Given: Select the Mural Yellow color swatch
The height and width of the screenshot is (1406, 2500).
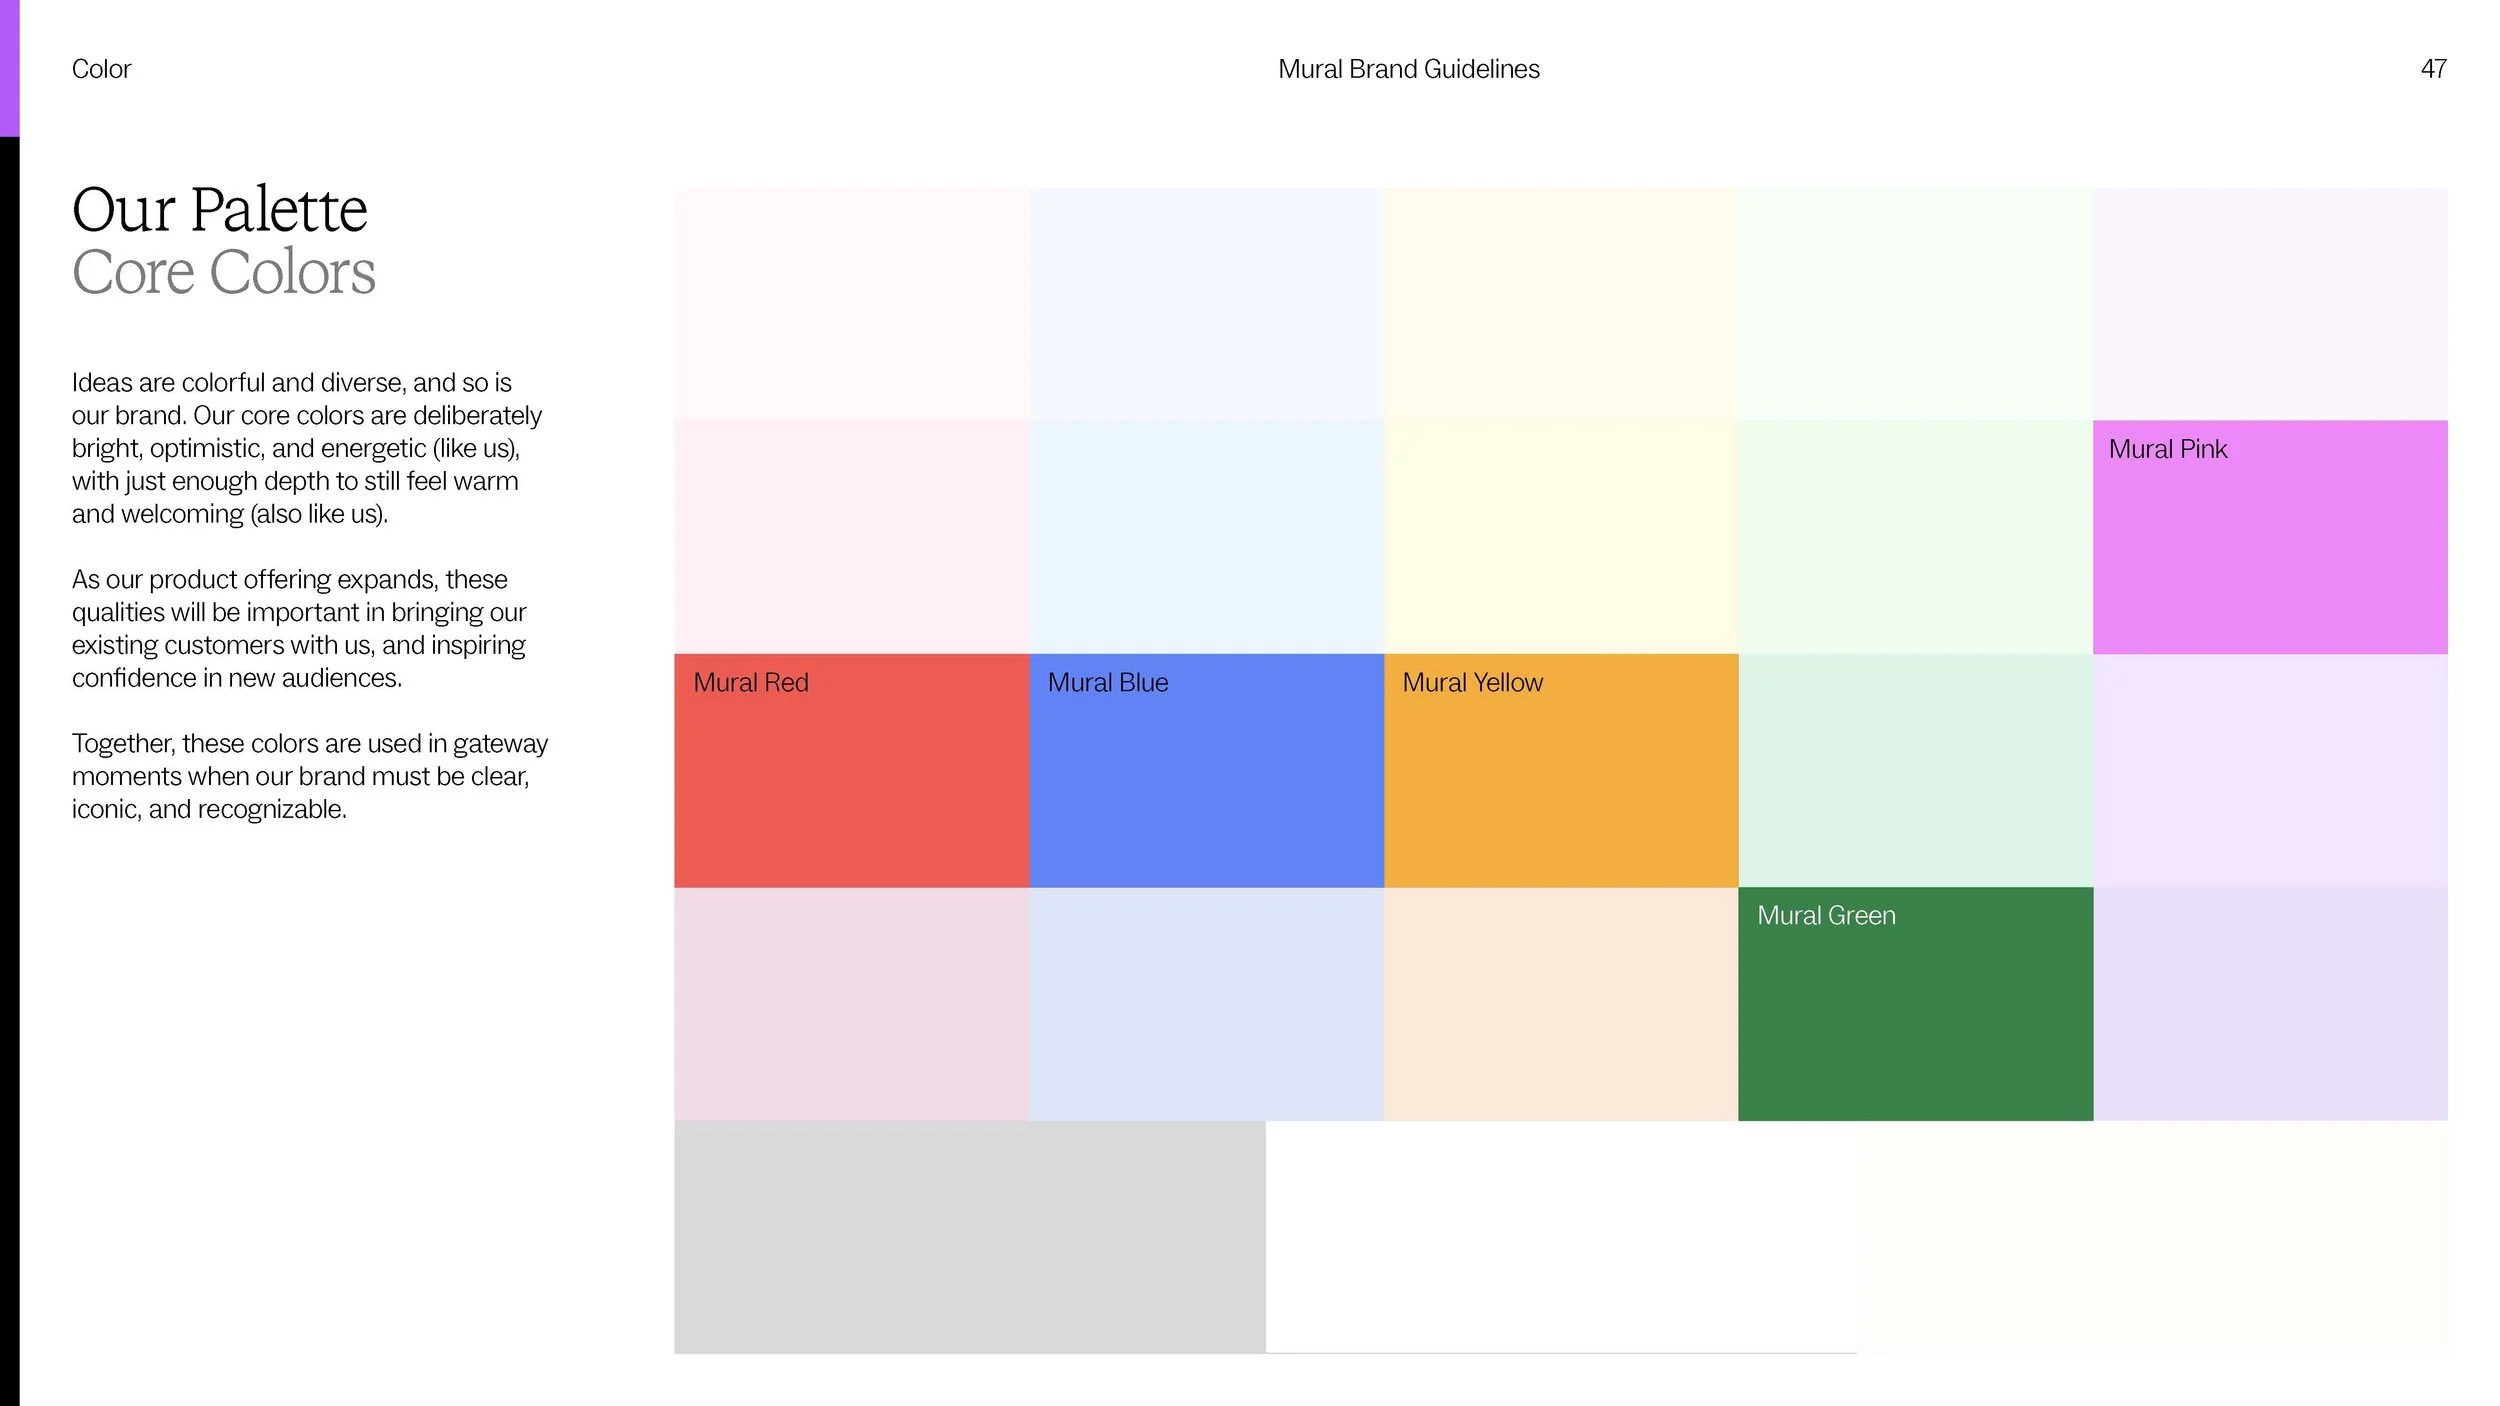Looking at the screenshot, I should coord(1561,770).
